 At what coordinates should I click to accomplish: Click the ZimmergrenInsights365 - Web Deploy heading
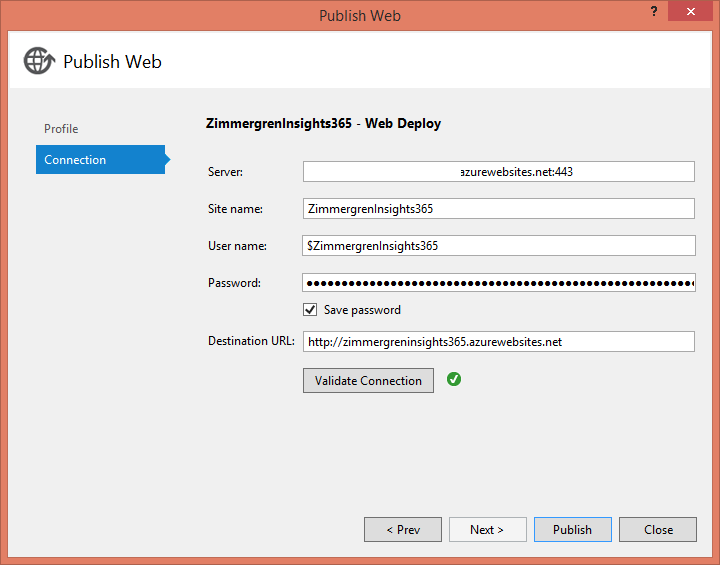(x=322, y=124)
